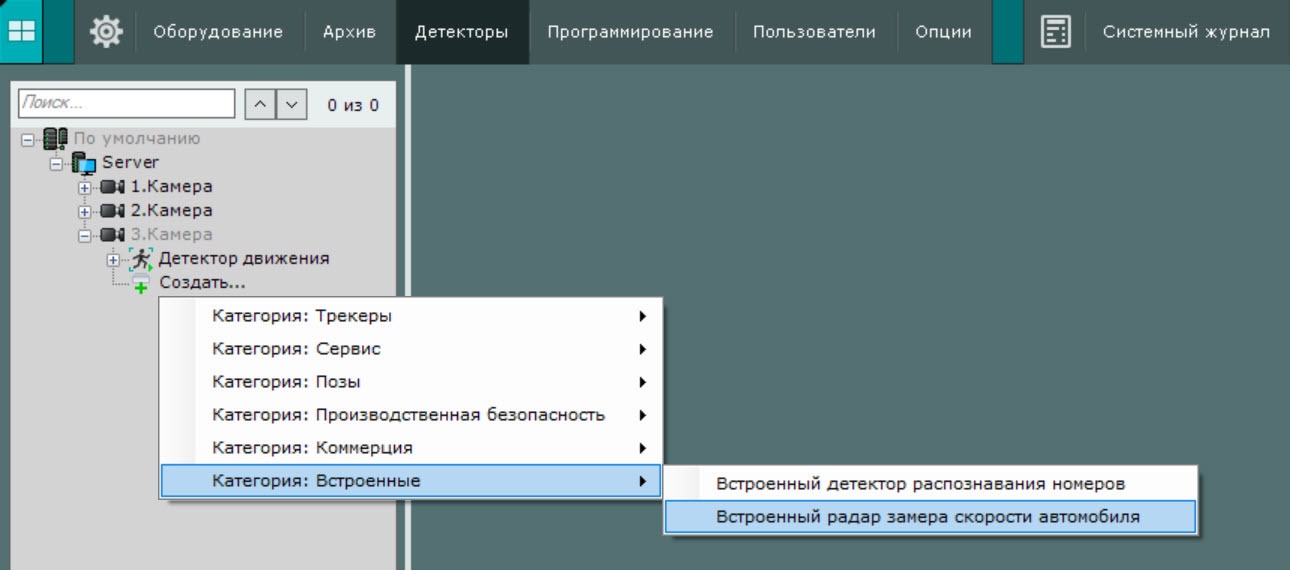
Task: Click the motion detector running-man icon
Action: coord(140,259)
